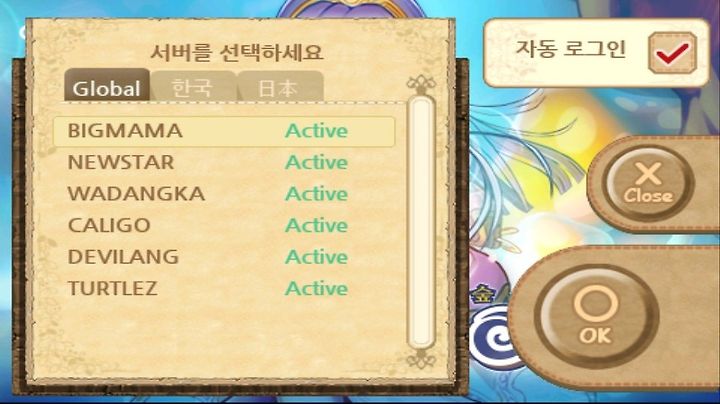Click the blue spiral swirl icon
Screen dimensions: 720x404
492,339
